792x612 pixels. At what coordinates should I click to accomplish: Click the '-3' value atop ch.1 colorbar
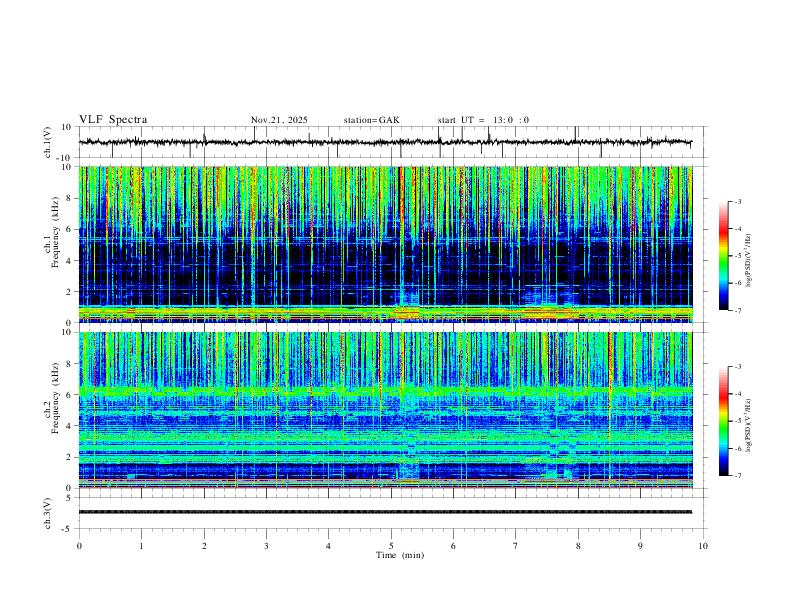point(737,201)
